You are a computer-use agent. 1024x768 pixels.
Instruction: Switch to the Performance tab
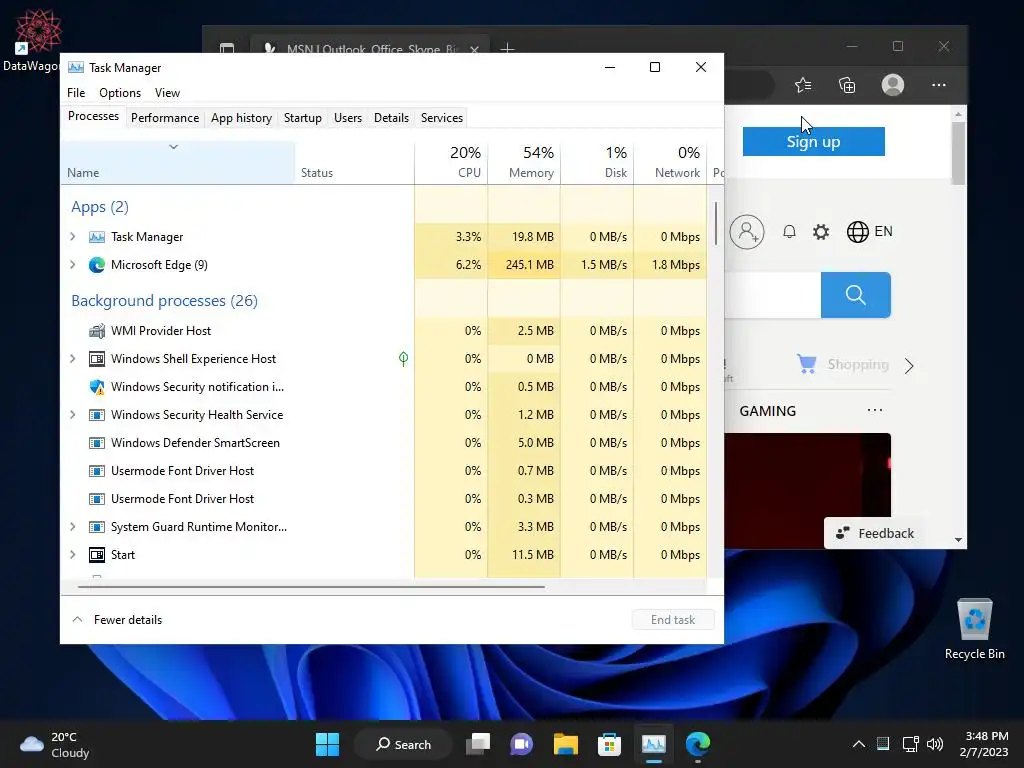click(165, 118)
